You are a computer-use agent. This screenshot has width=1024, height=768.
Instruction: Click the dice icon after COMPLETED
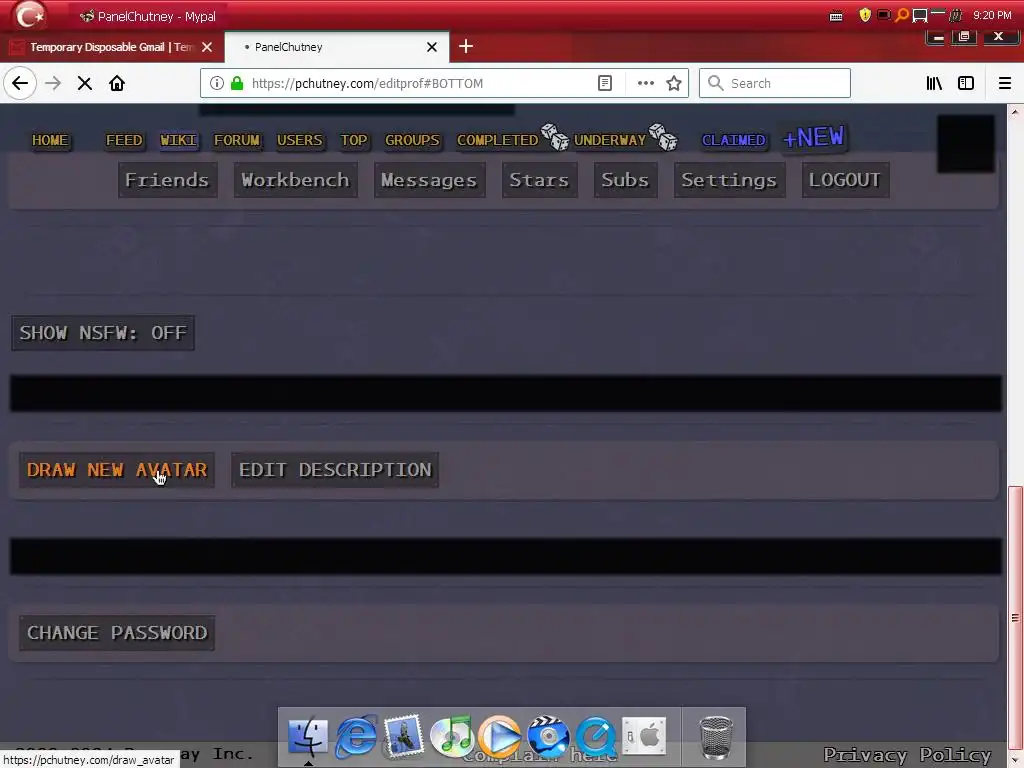(x=555, y=136)
